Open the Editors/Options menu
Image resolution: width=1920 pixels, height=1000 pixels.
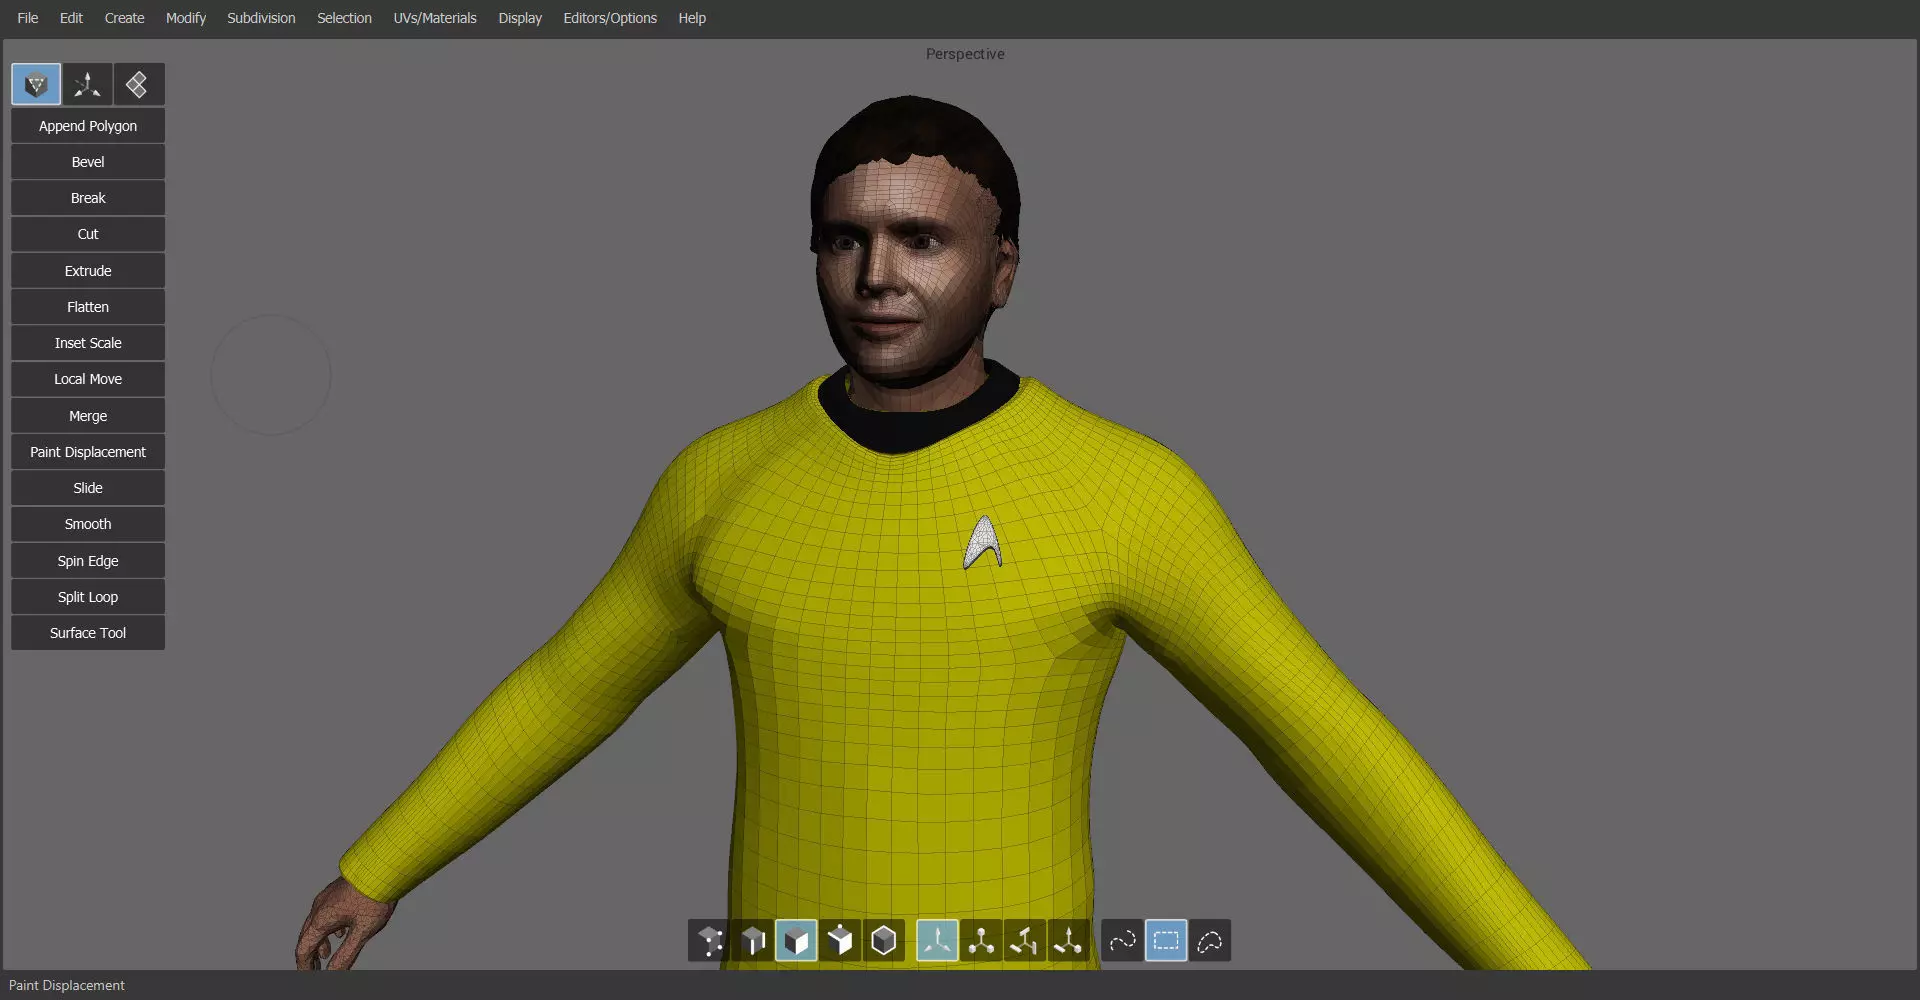610,18
